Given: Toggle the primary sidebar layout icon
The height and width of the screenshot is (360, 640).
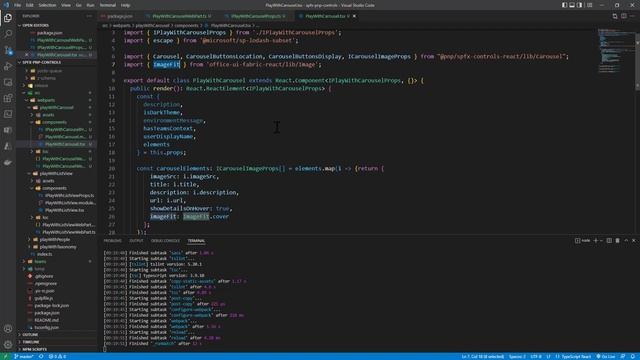Looking at the screenshot, I should (564, 5).
